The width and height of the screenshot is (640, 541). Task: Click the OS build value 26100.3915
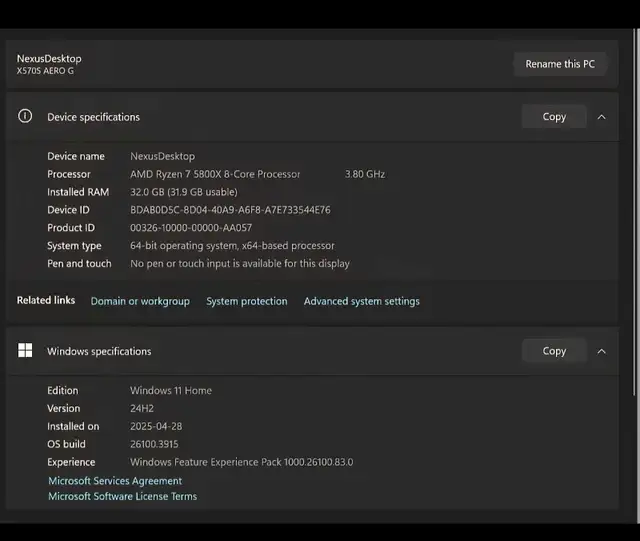(x=154, y=444)
